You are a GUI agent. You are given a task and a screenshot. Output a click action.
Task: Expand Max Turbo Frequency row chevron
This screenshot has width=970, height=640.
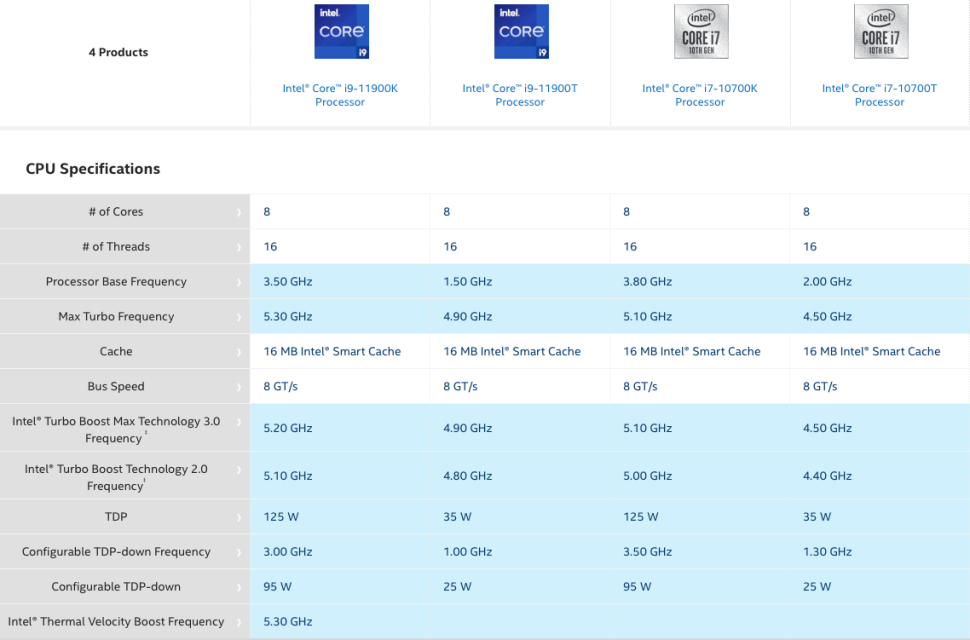[x=239, y=317]
